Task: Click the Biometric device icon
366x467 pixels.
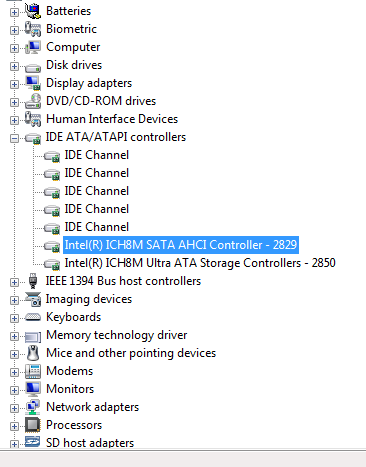Action: (x=33, y=29)
